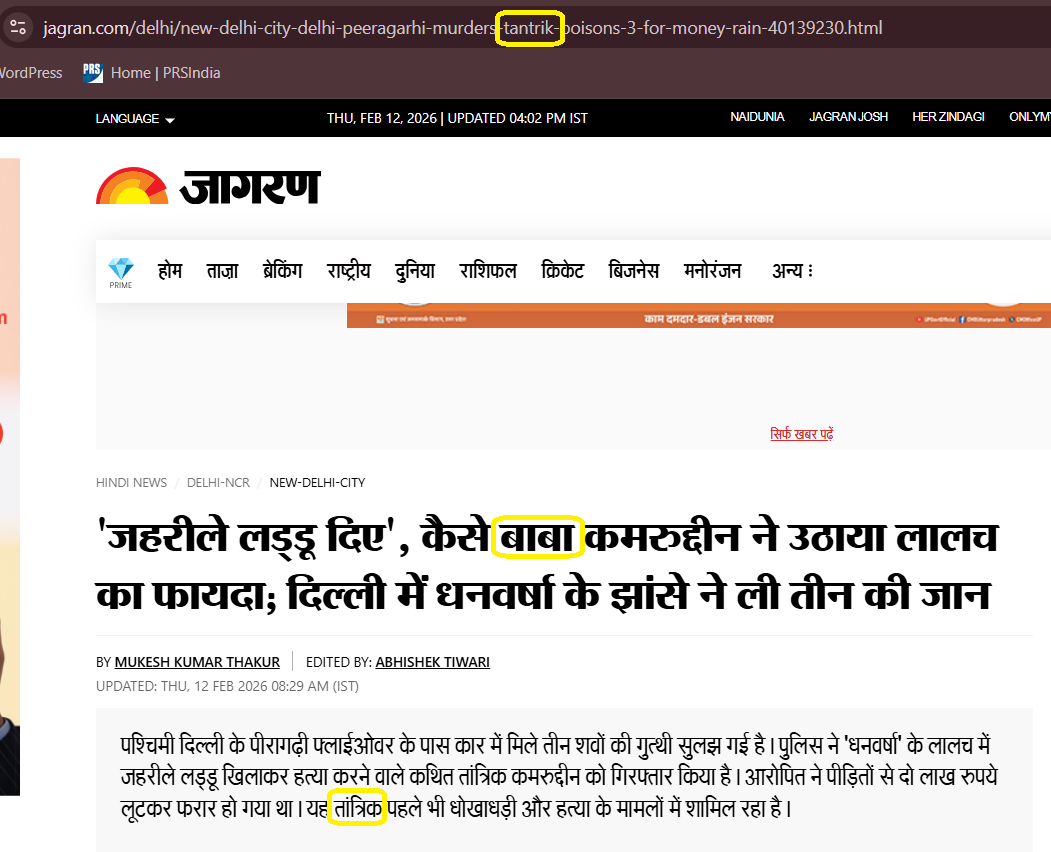Open the होम menu item
1051x852 pixels.
pyautogui.click(x=170, y=271)
